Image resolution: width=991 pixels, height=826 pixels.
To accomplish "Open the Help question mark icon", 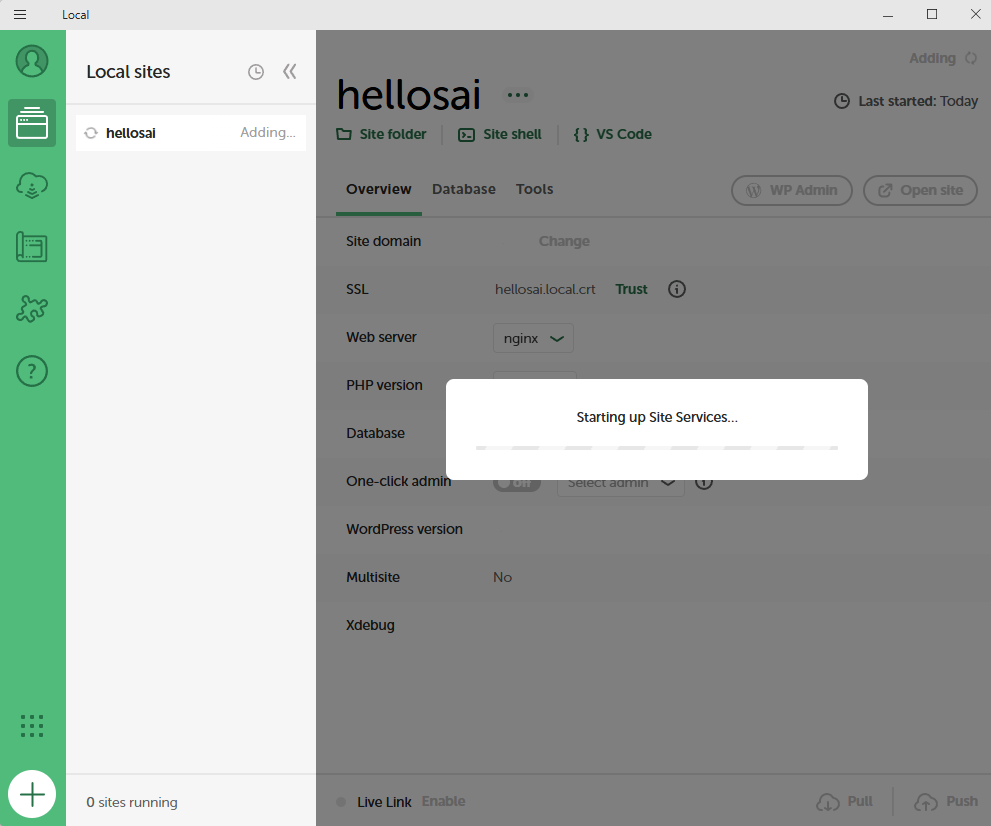I will click(x=32, y=371).
